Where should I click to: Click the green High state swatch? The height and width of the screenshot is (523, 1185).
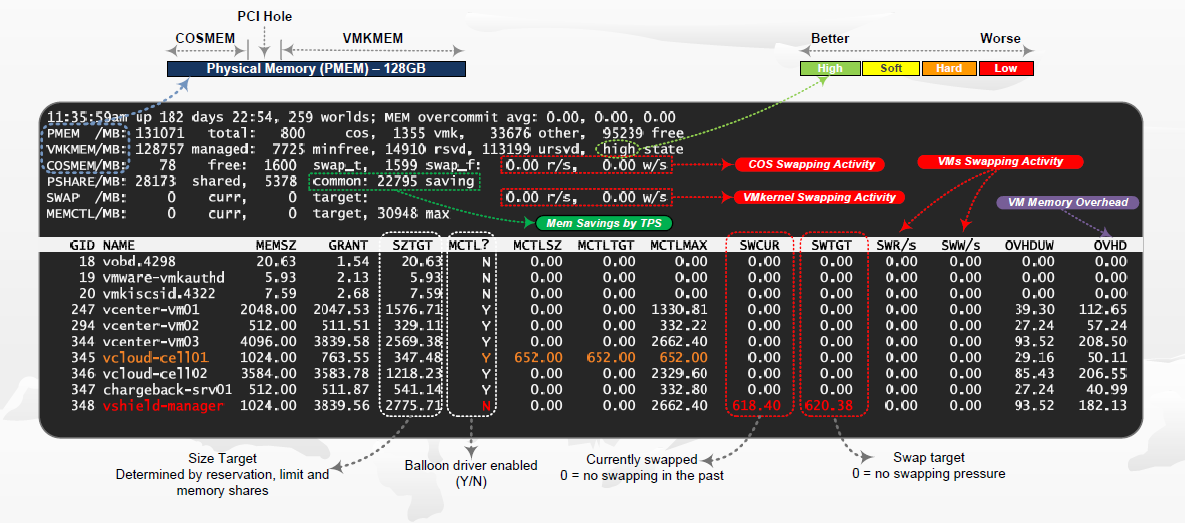[x=829, y=69]
